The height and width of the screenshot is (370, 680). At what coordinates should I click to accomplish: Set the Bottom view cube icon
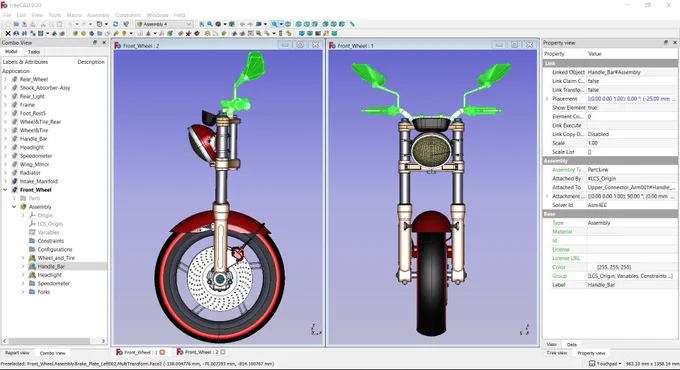(333, 24)
